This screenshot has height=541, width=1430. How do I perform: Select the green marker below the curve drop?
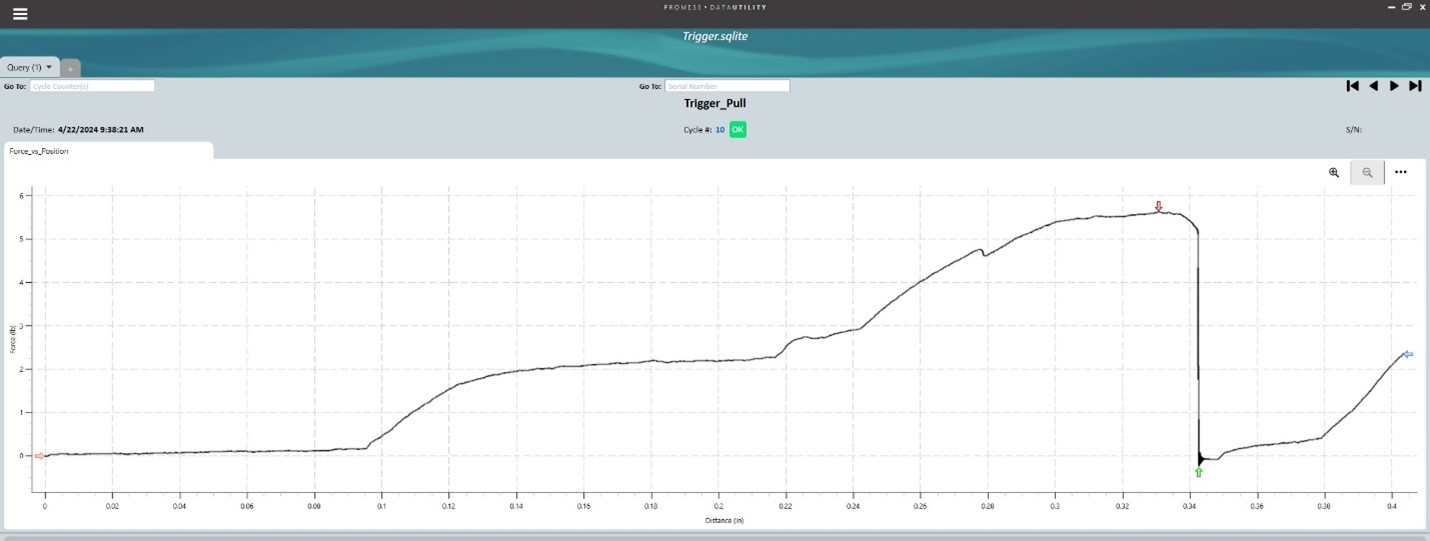click(1198, 472)
